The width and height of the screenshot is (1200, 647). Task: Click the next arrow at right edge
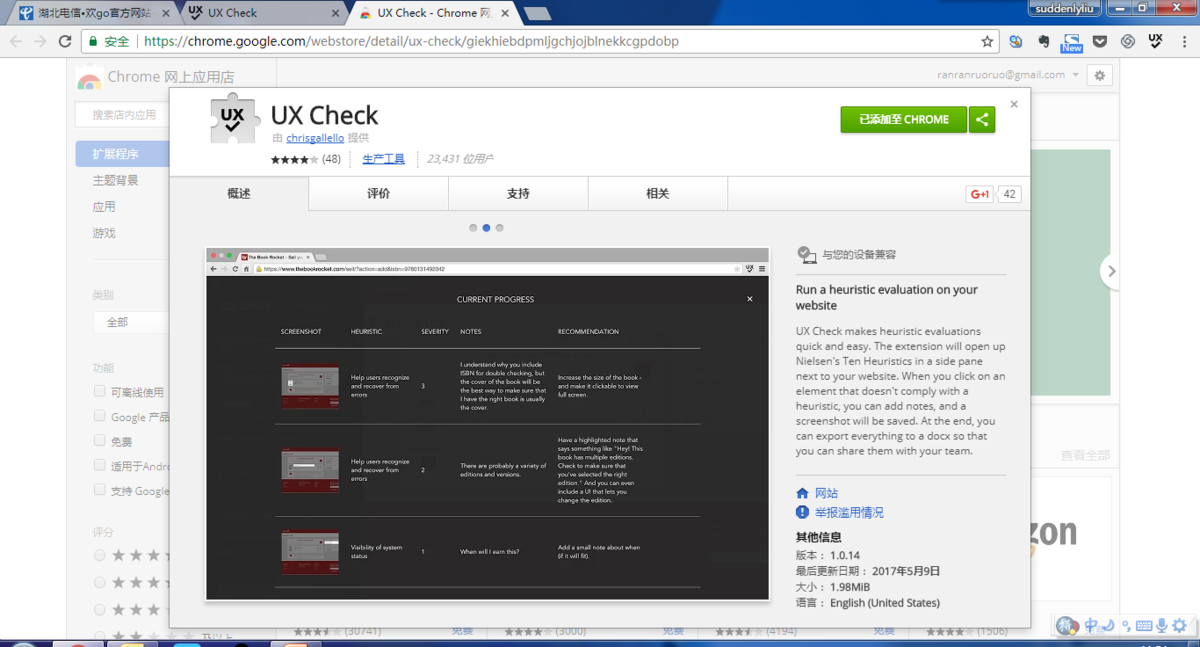1111,271
